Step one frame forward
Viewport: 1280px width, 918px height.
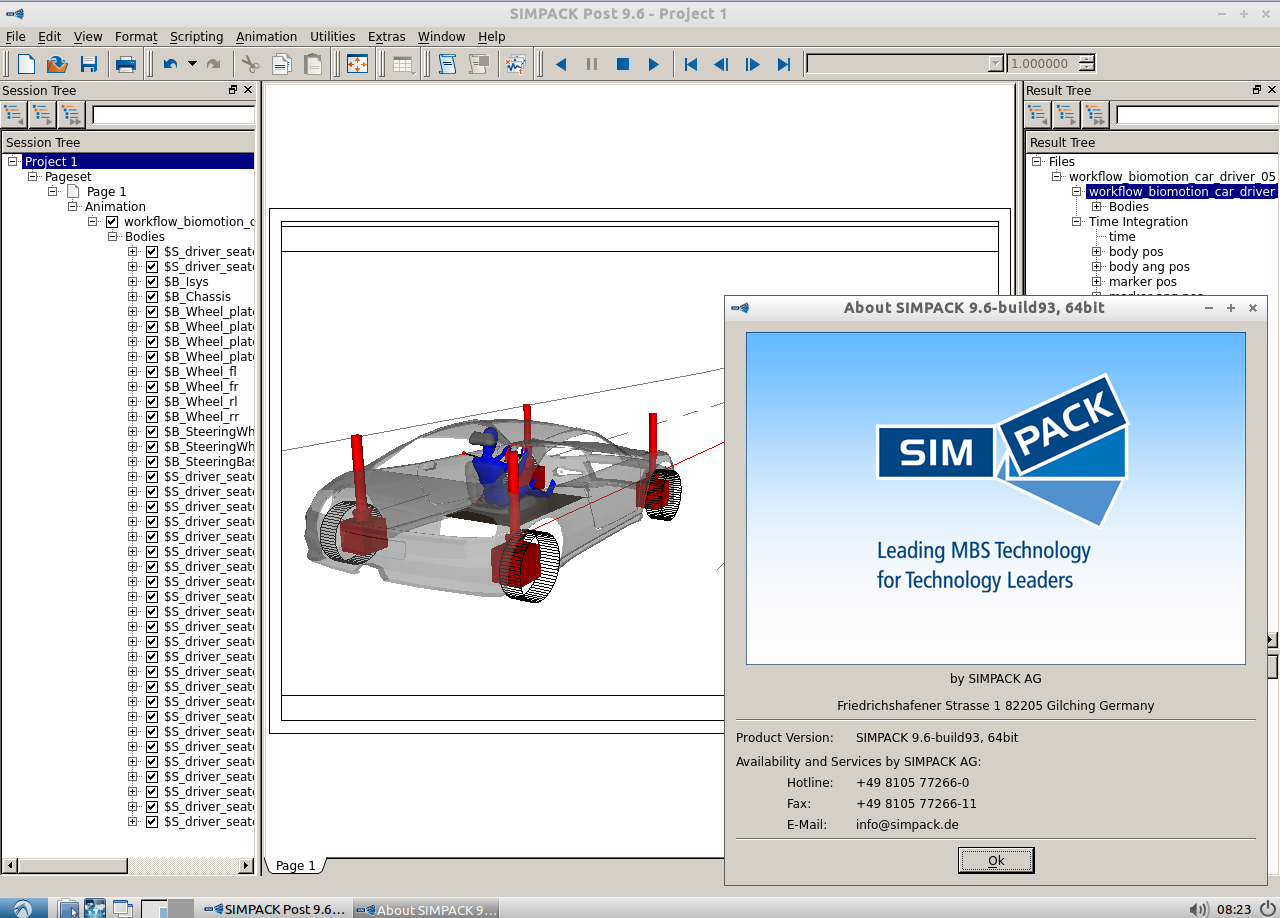click(x=753, y=64)
